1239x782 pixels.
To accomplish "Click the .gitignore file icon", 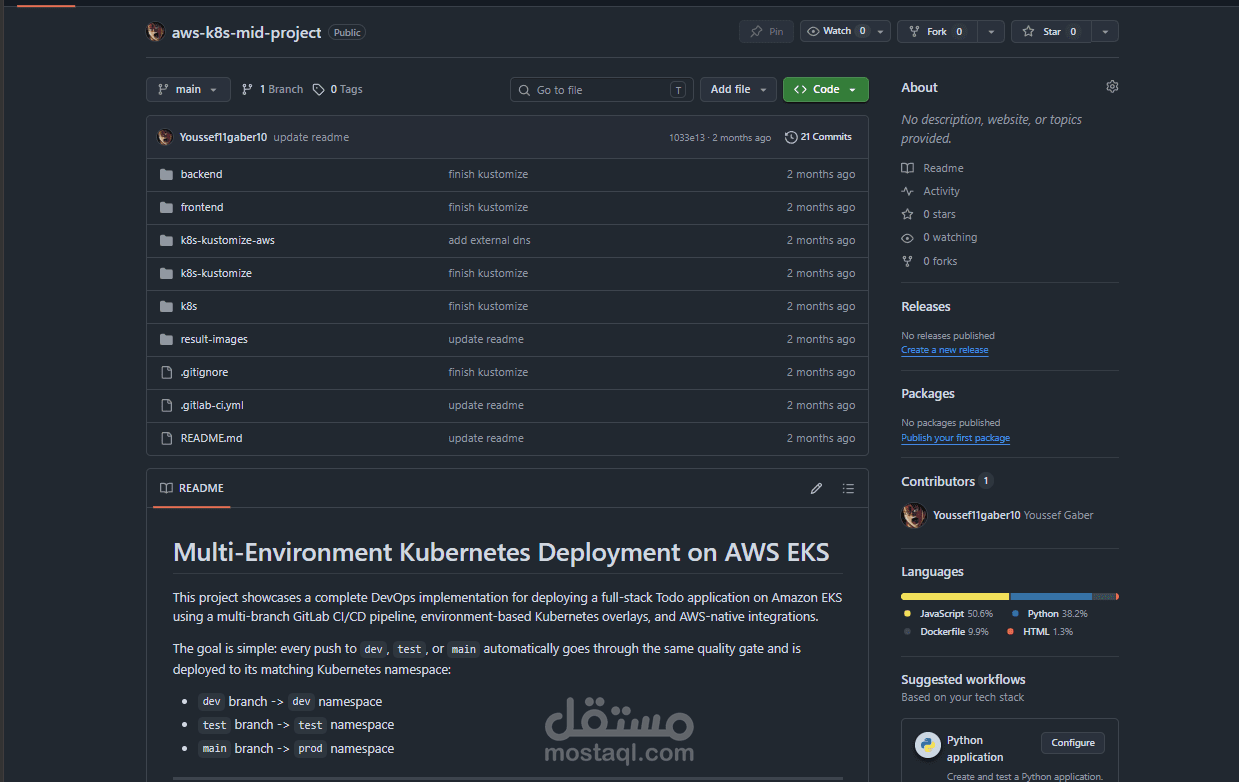I will click(x=166, y=372).
